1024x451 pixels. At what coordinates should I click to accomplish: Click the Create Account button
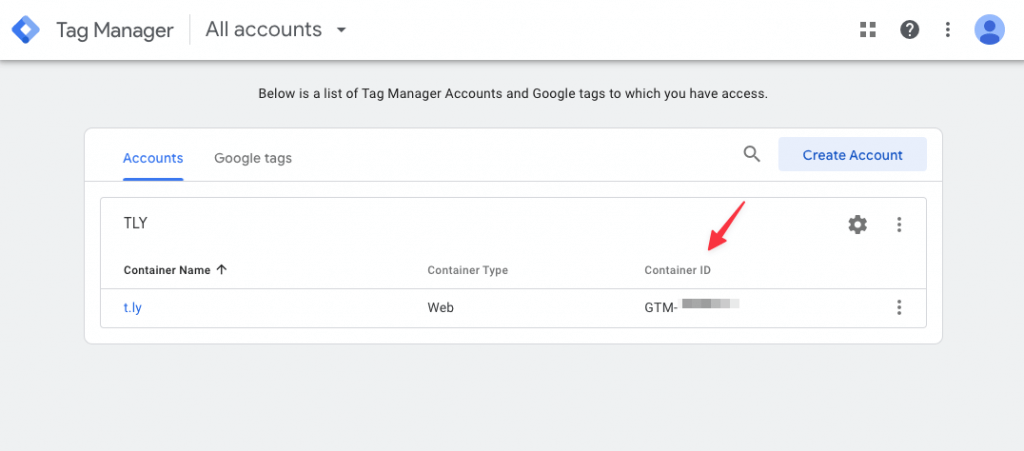click(852, 155)
